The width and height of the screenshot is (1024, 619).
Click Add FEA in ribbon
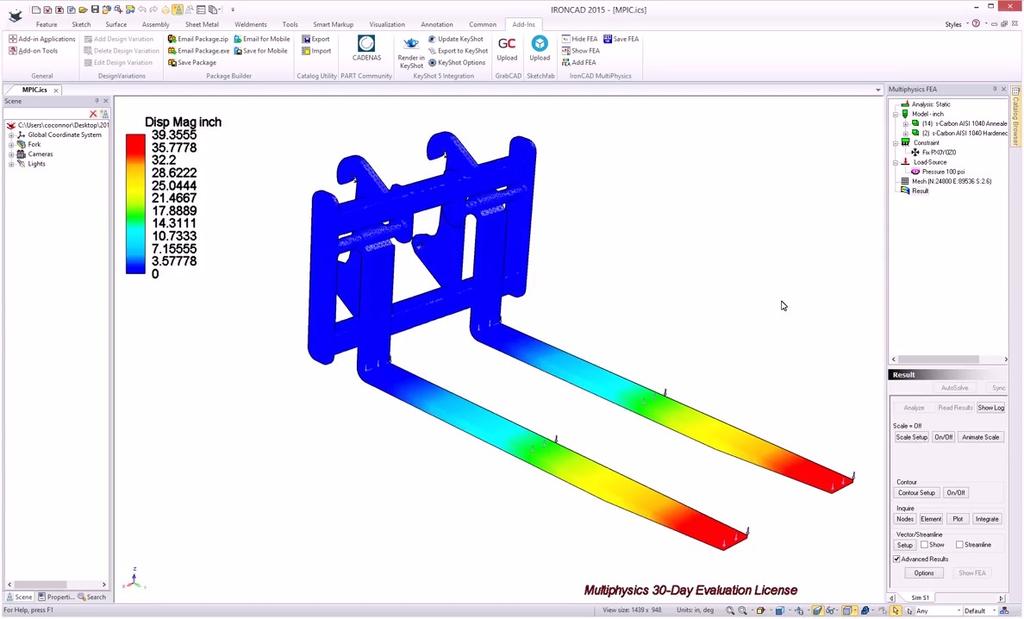pos(579,63)
